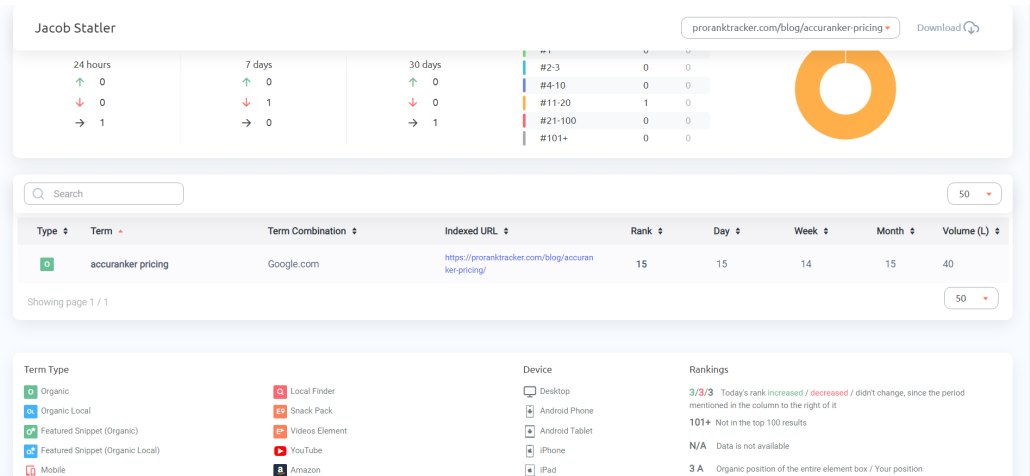Click the Desktop device icon
This screenshot has width=1030, height=476.
pyautogui.click(x=529, y=392)
